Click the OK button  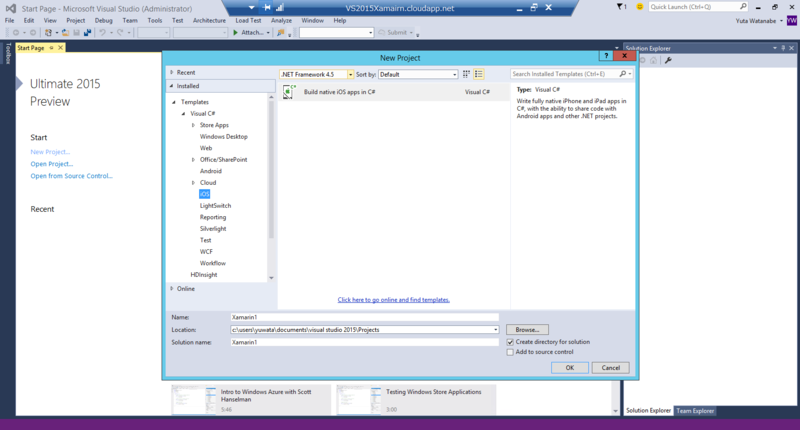pyautogui.click(x=570, y=368)
